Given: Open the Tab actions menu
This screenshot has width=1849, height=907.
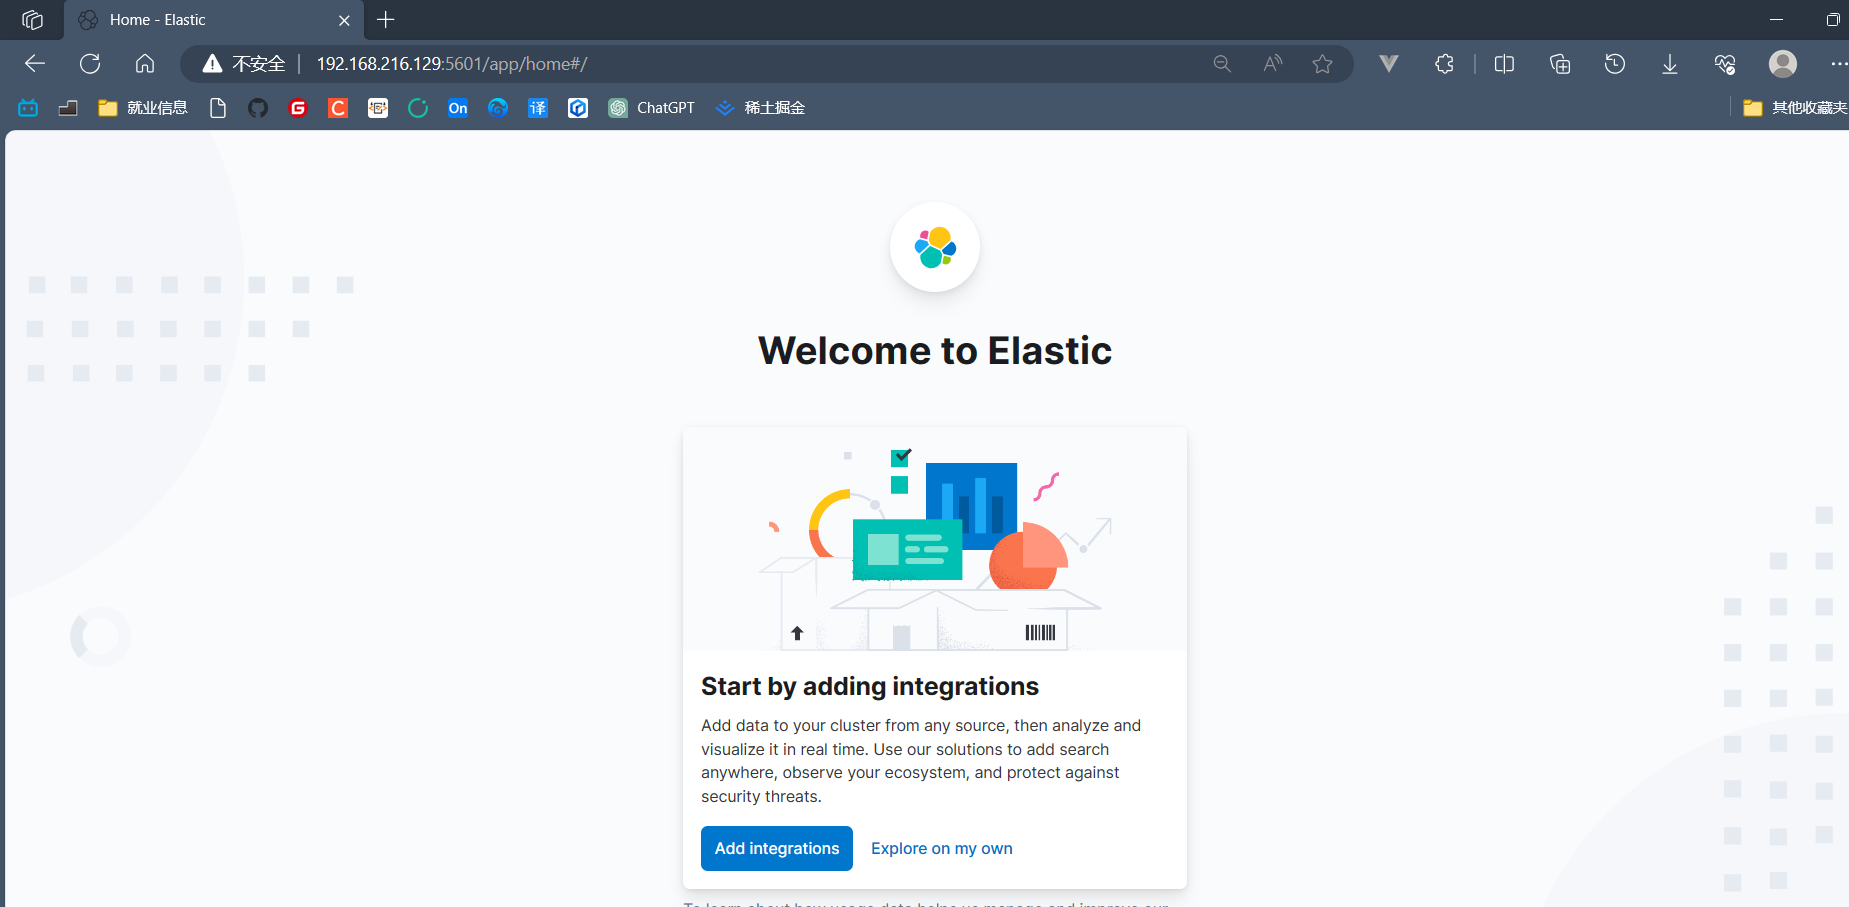Looking at the screenshot, I should (x=32, y=20).
